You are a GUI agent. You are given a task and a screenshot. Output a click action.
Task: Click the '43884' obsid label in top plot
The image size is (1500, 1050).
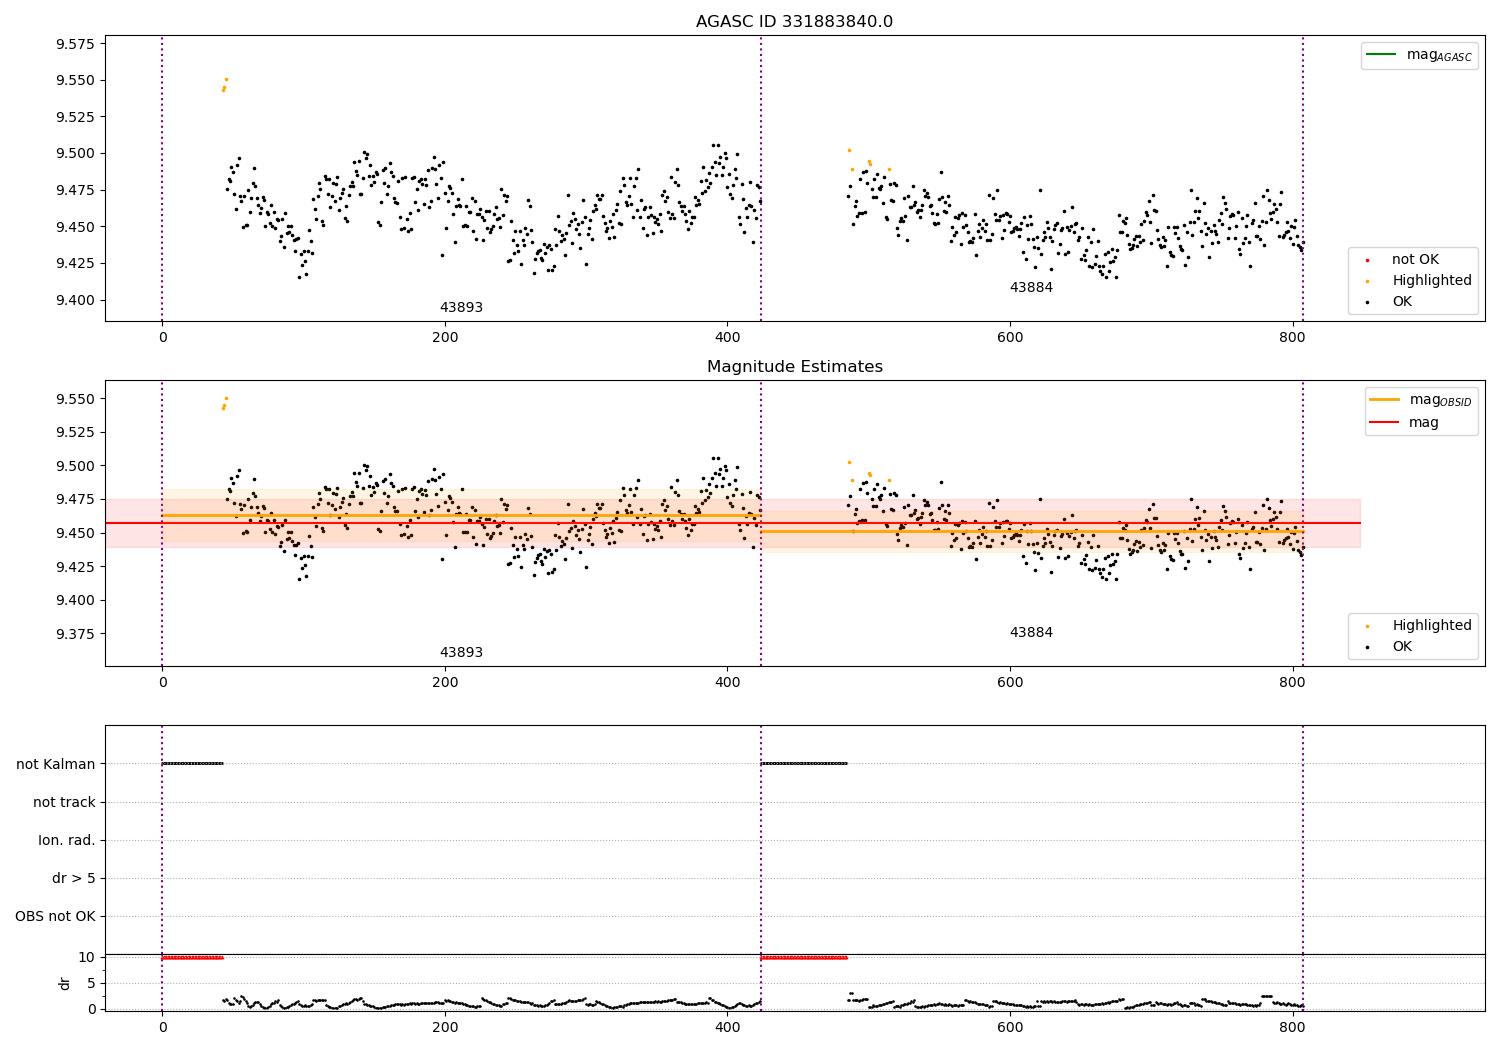tap(1031, 288)
